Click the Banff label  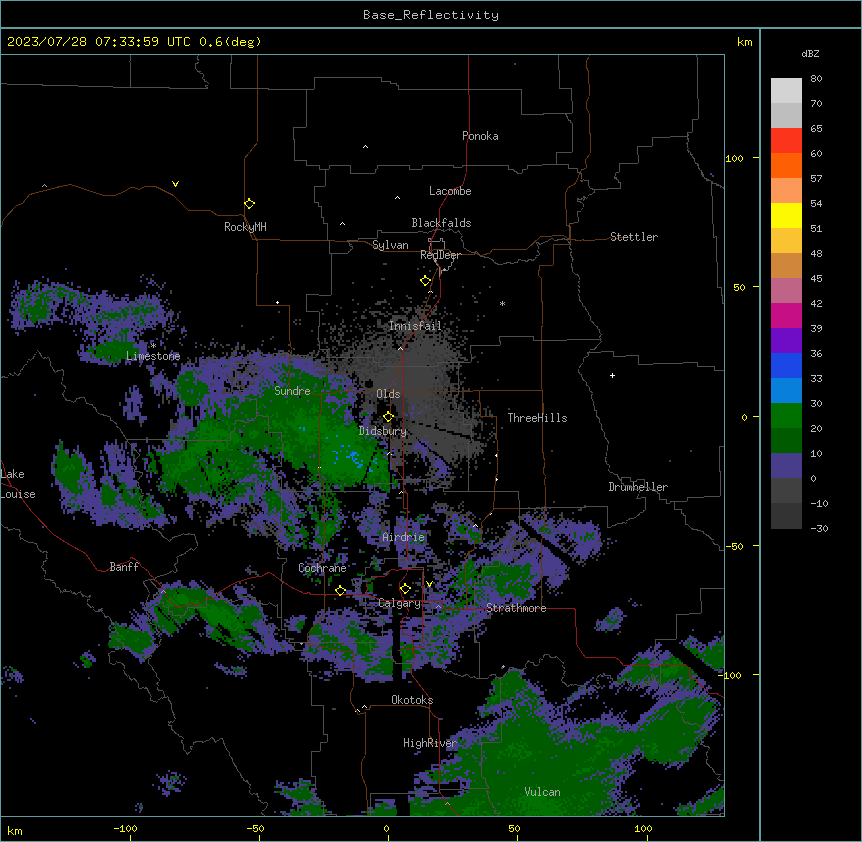point(124,567)
